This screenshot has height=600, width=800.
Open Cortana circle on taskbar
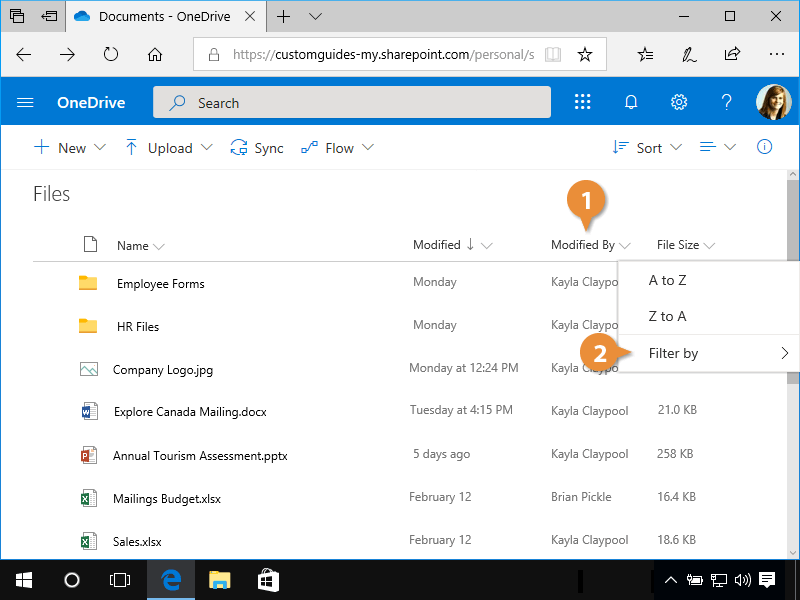[x=71, y=580]
